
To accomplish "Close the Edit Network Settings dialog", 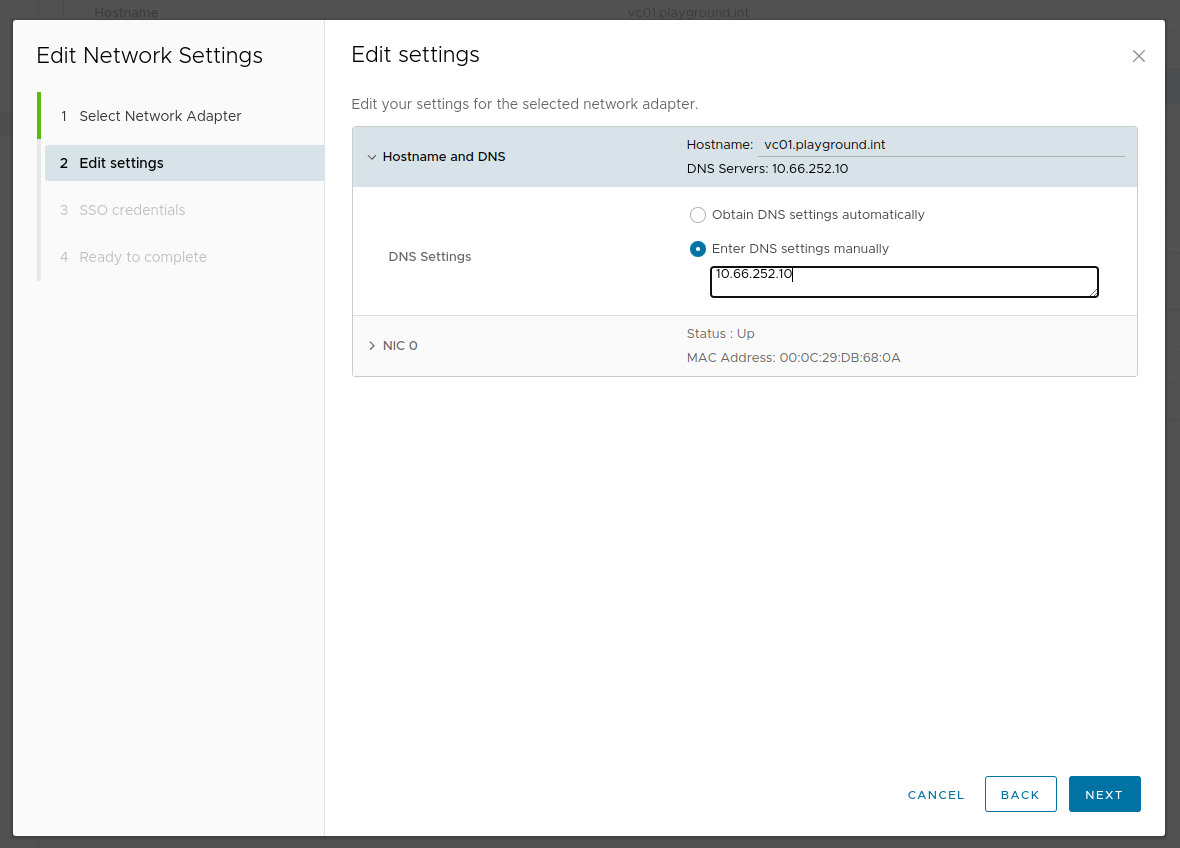I will click(1138, 56).
